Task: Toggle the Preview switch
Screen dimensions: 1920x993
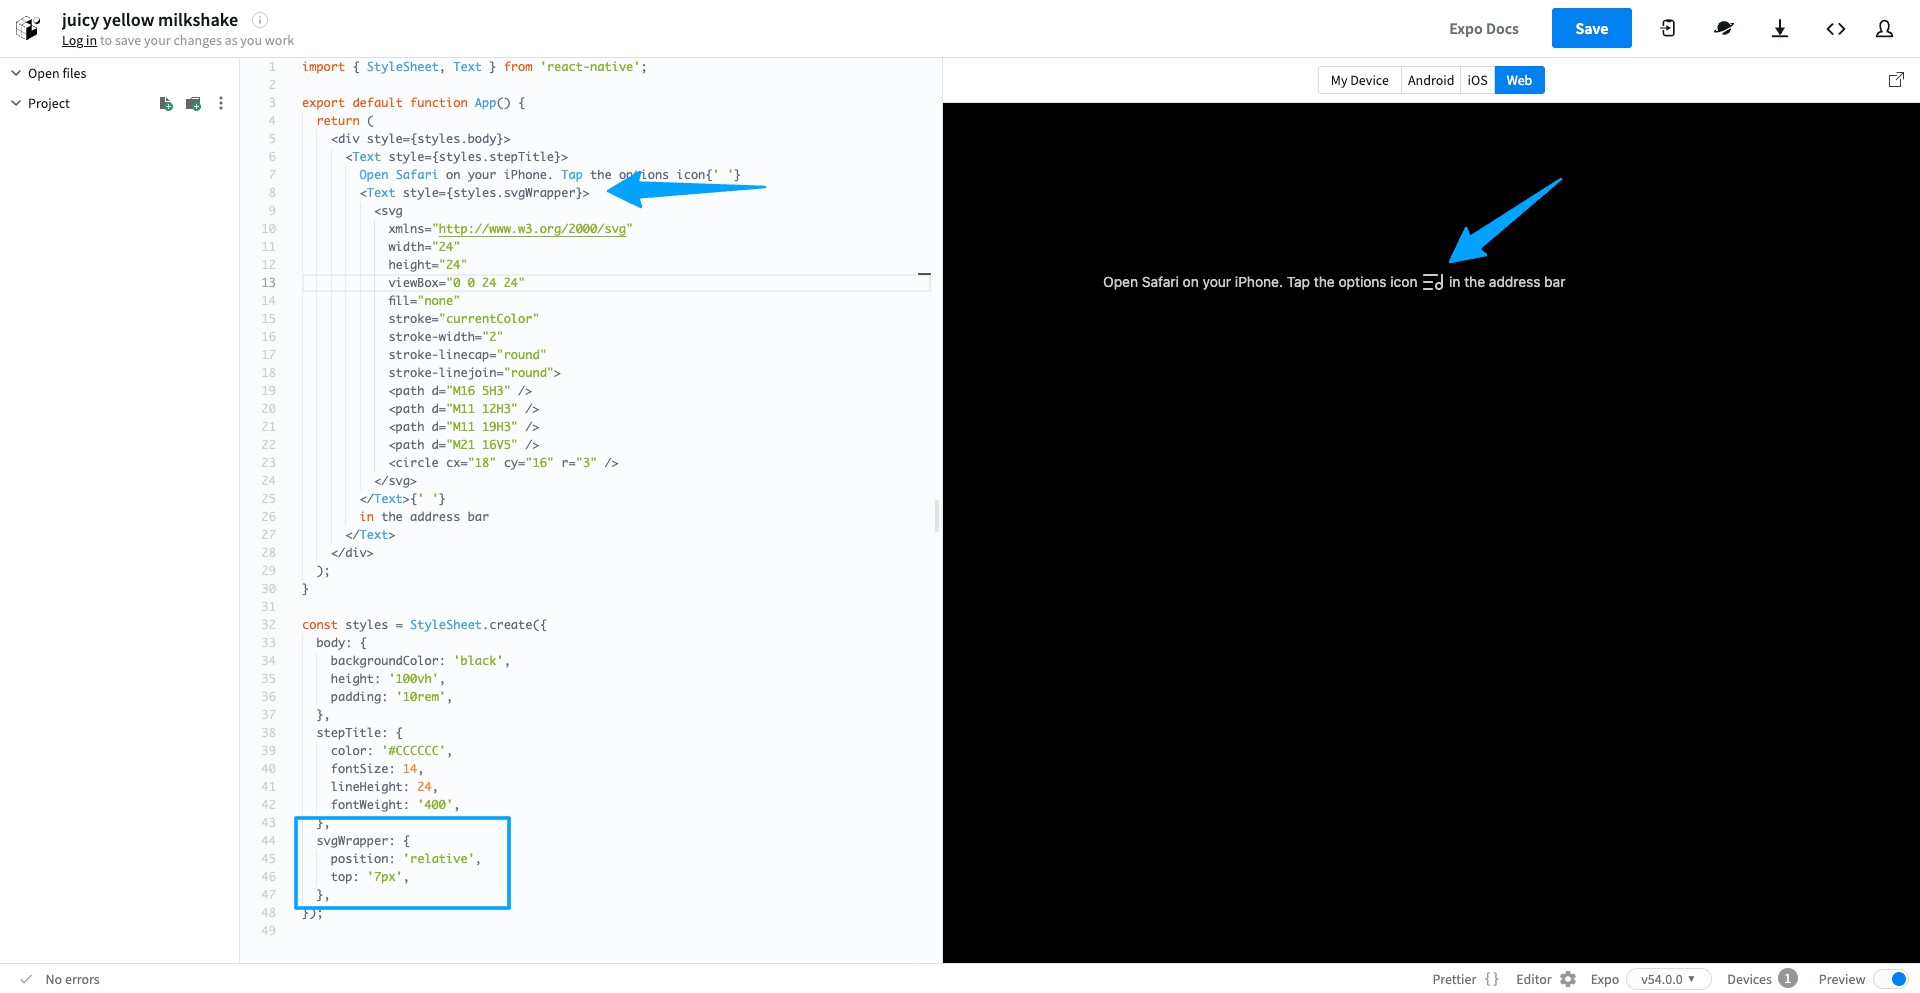Action: (1890, 979)
